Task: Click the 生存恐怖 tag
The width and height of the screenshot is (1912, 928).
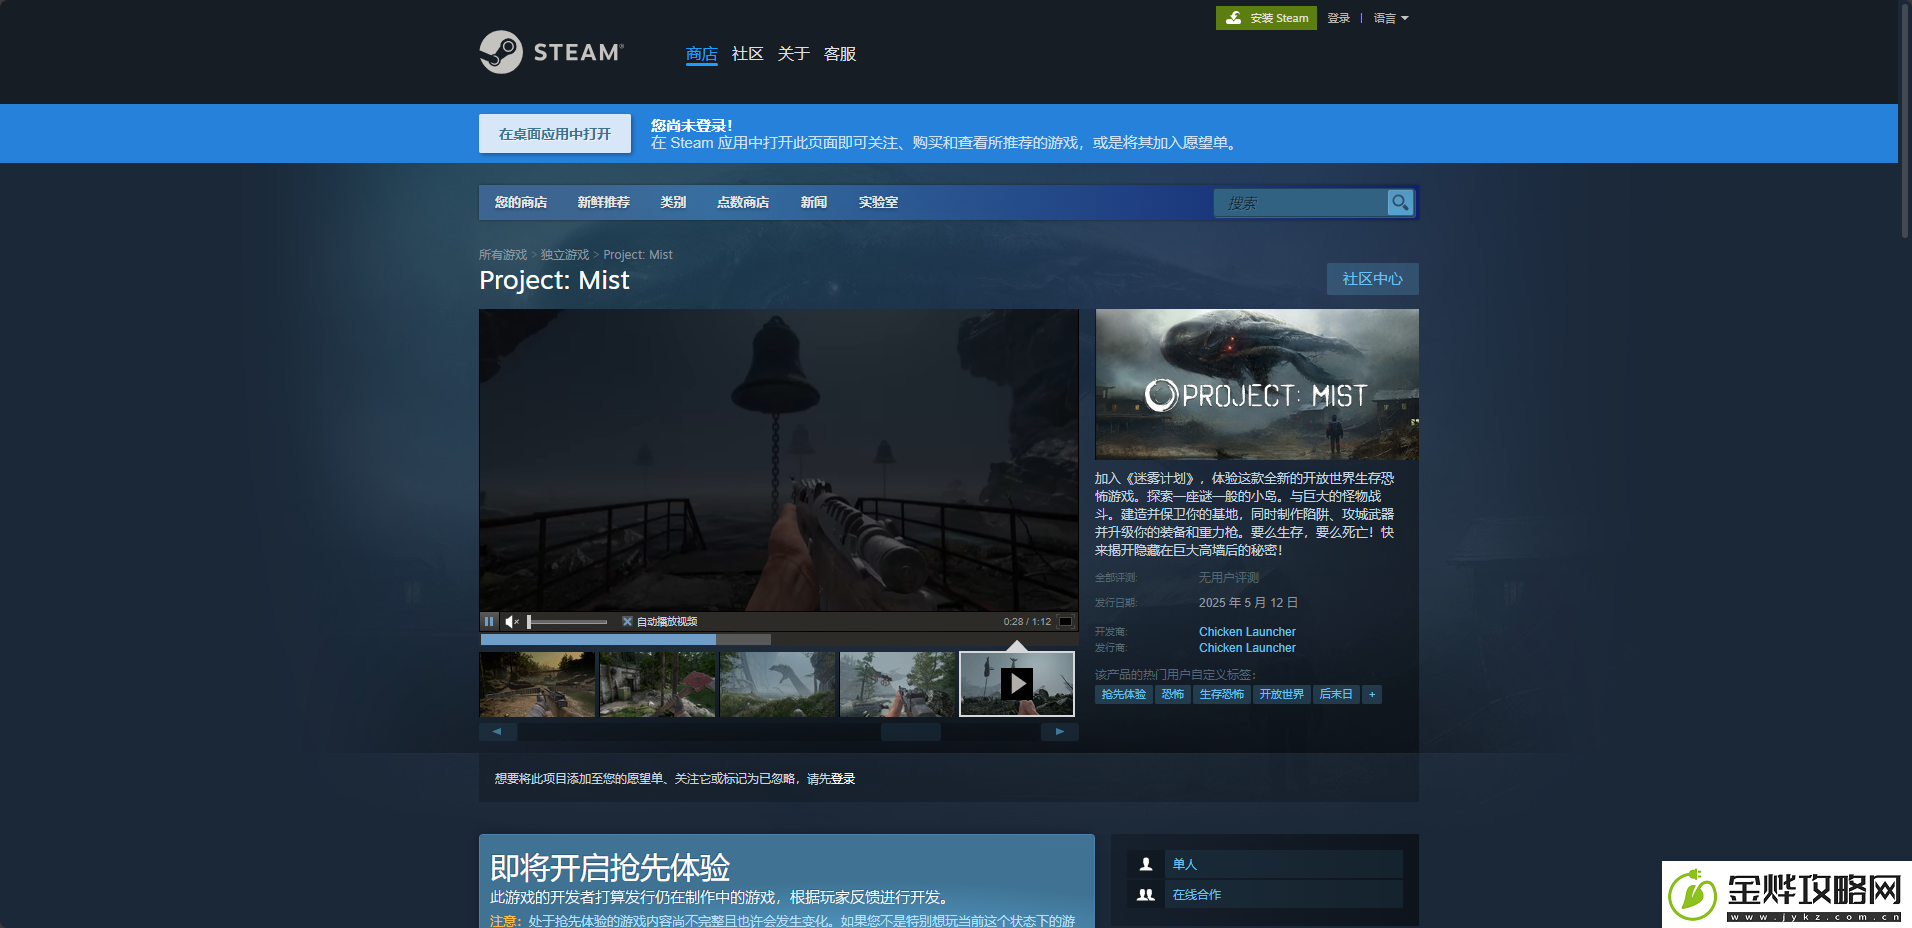Action: pos(1222,694)
